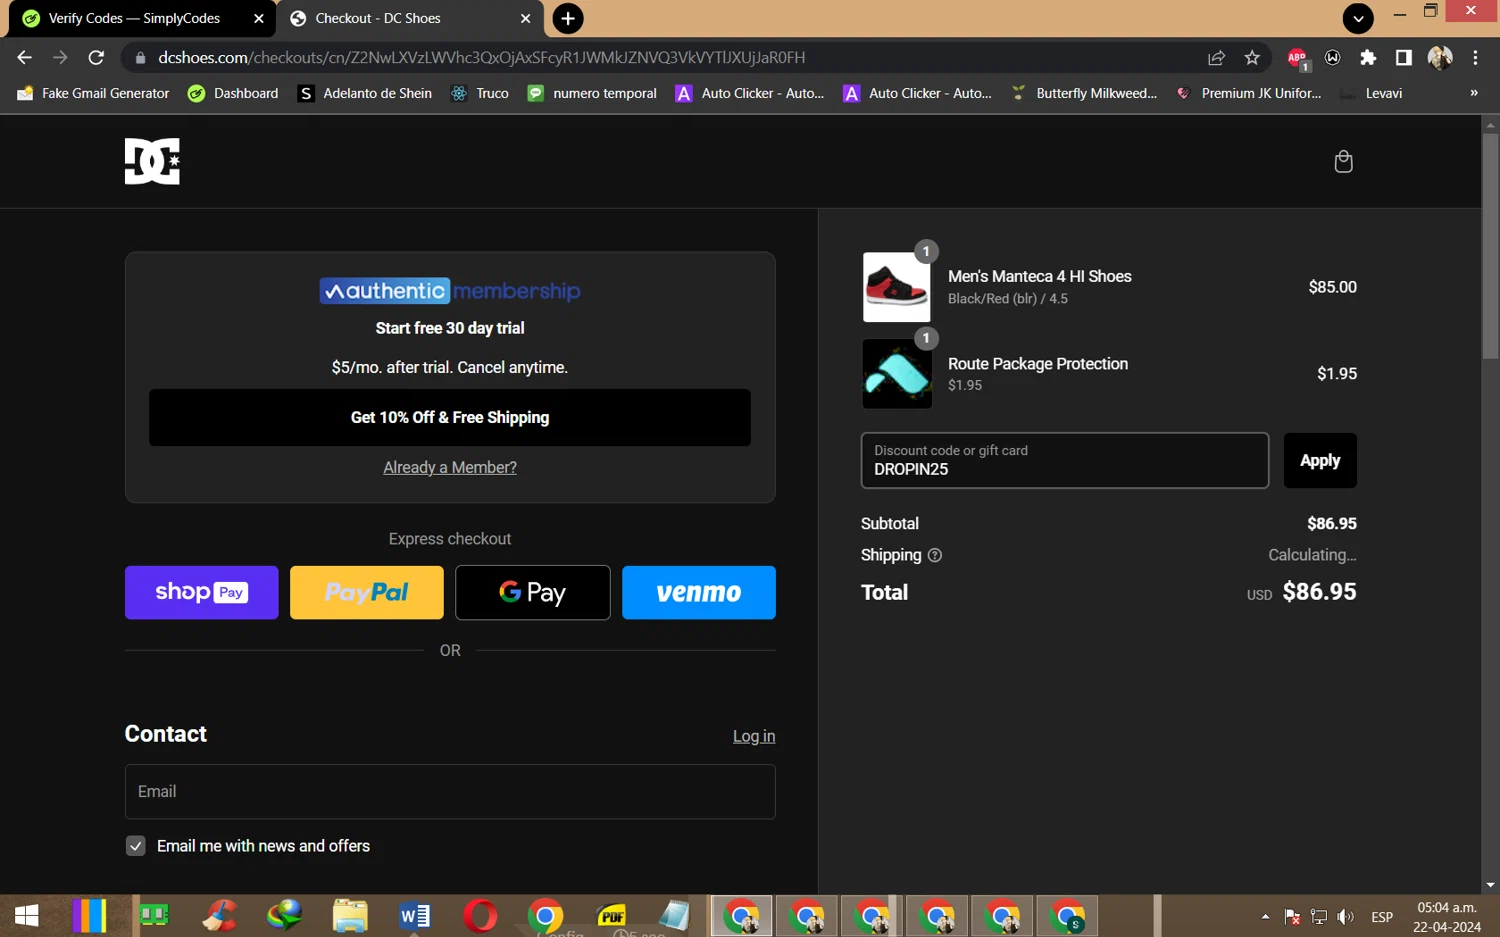Click the shipping help question icon

point(935,555)
